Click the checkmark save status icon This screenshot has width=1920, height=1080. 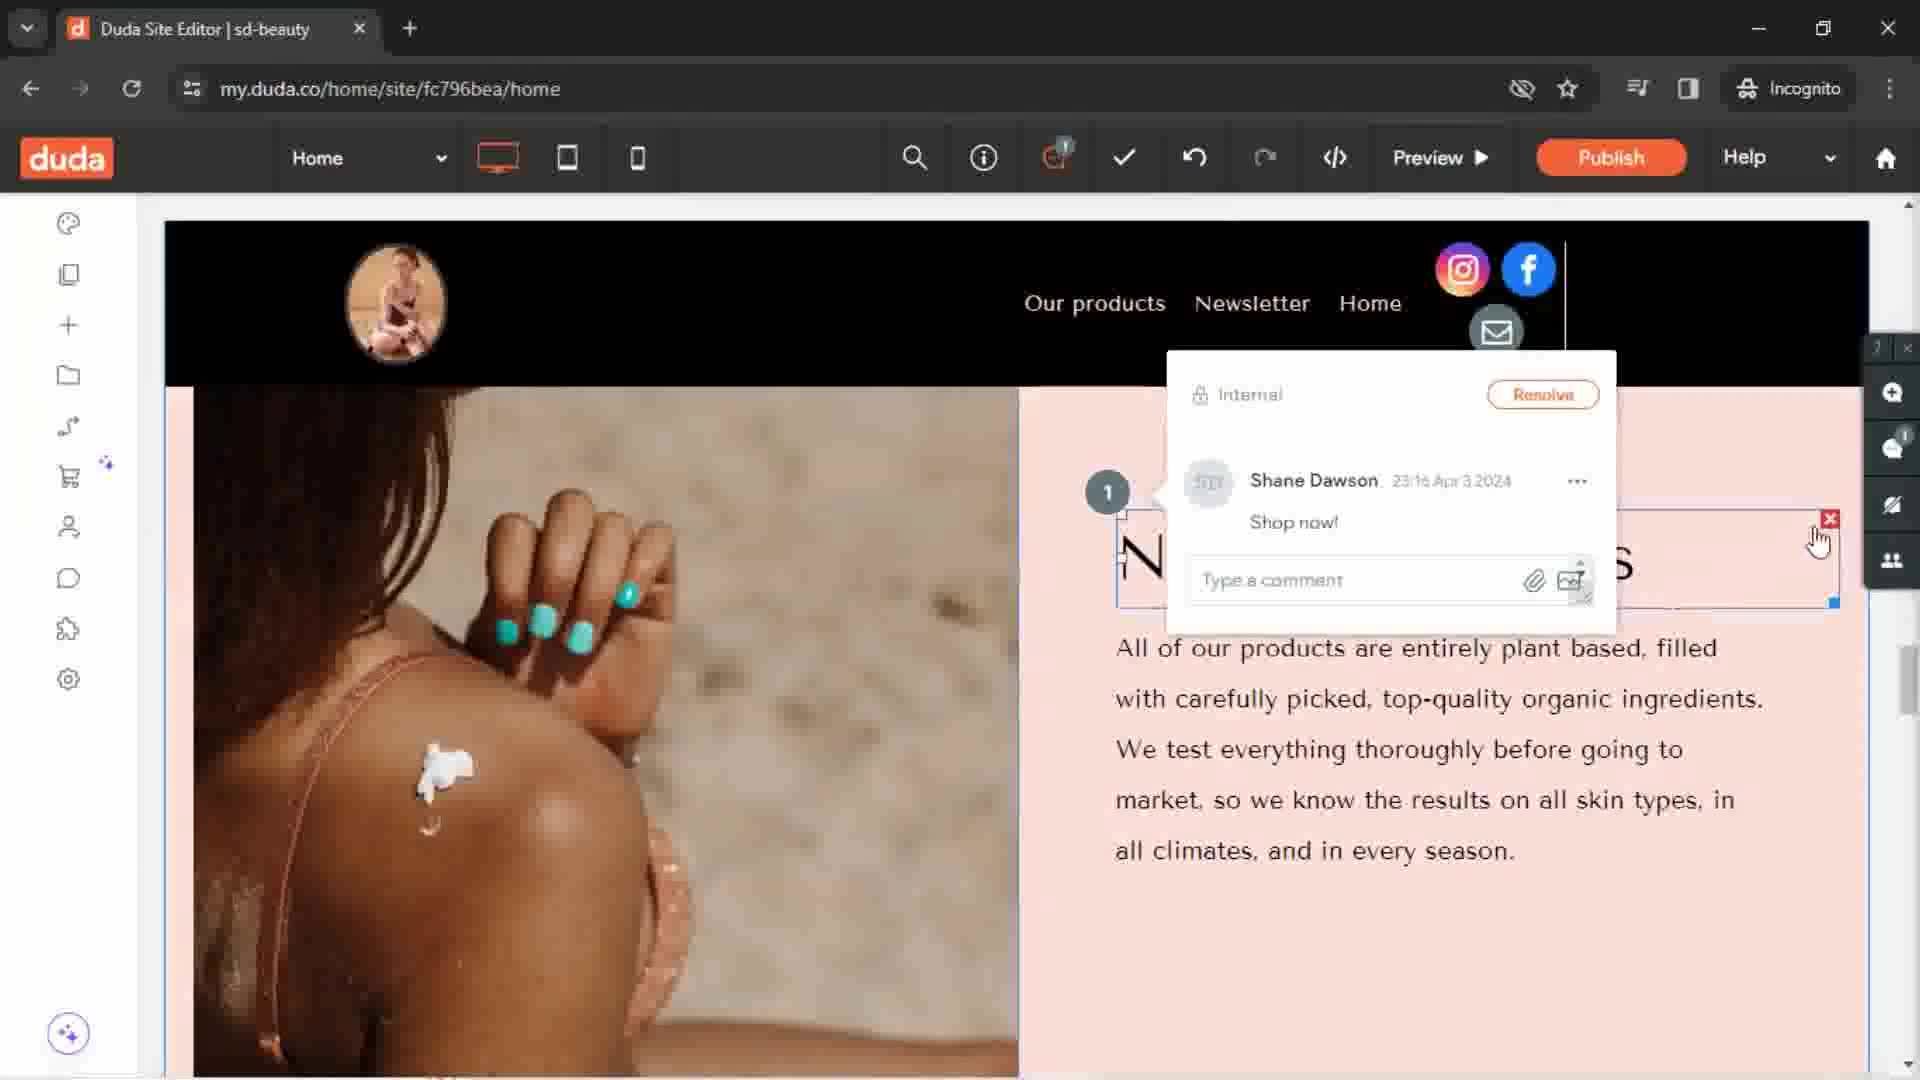[x=1124, y=157]
